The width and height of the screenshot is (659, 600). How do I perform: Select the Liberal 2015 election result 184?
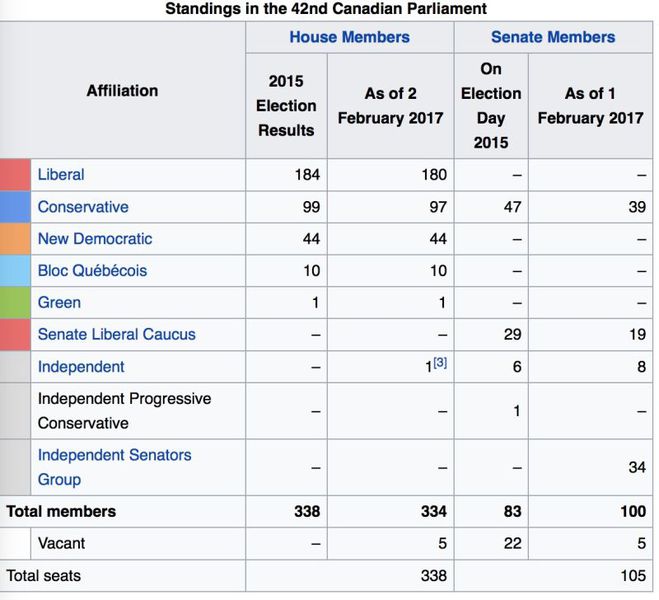click(x=307, y=175)
